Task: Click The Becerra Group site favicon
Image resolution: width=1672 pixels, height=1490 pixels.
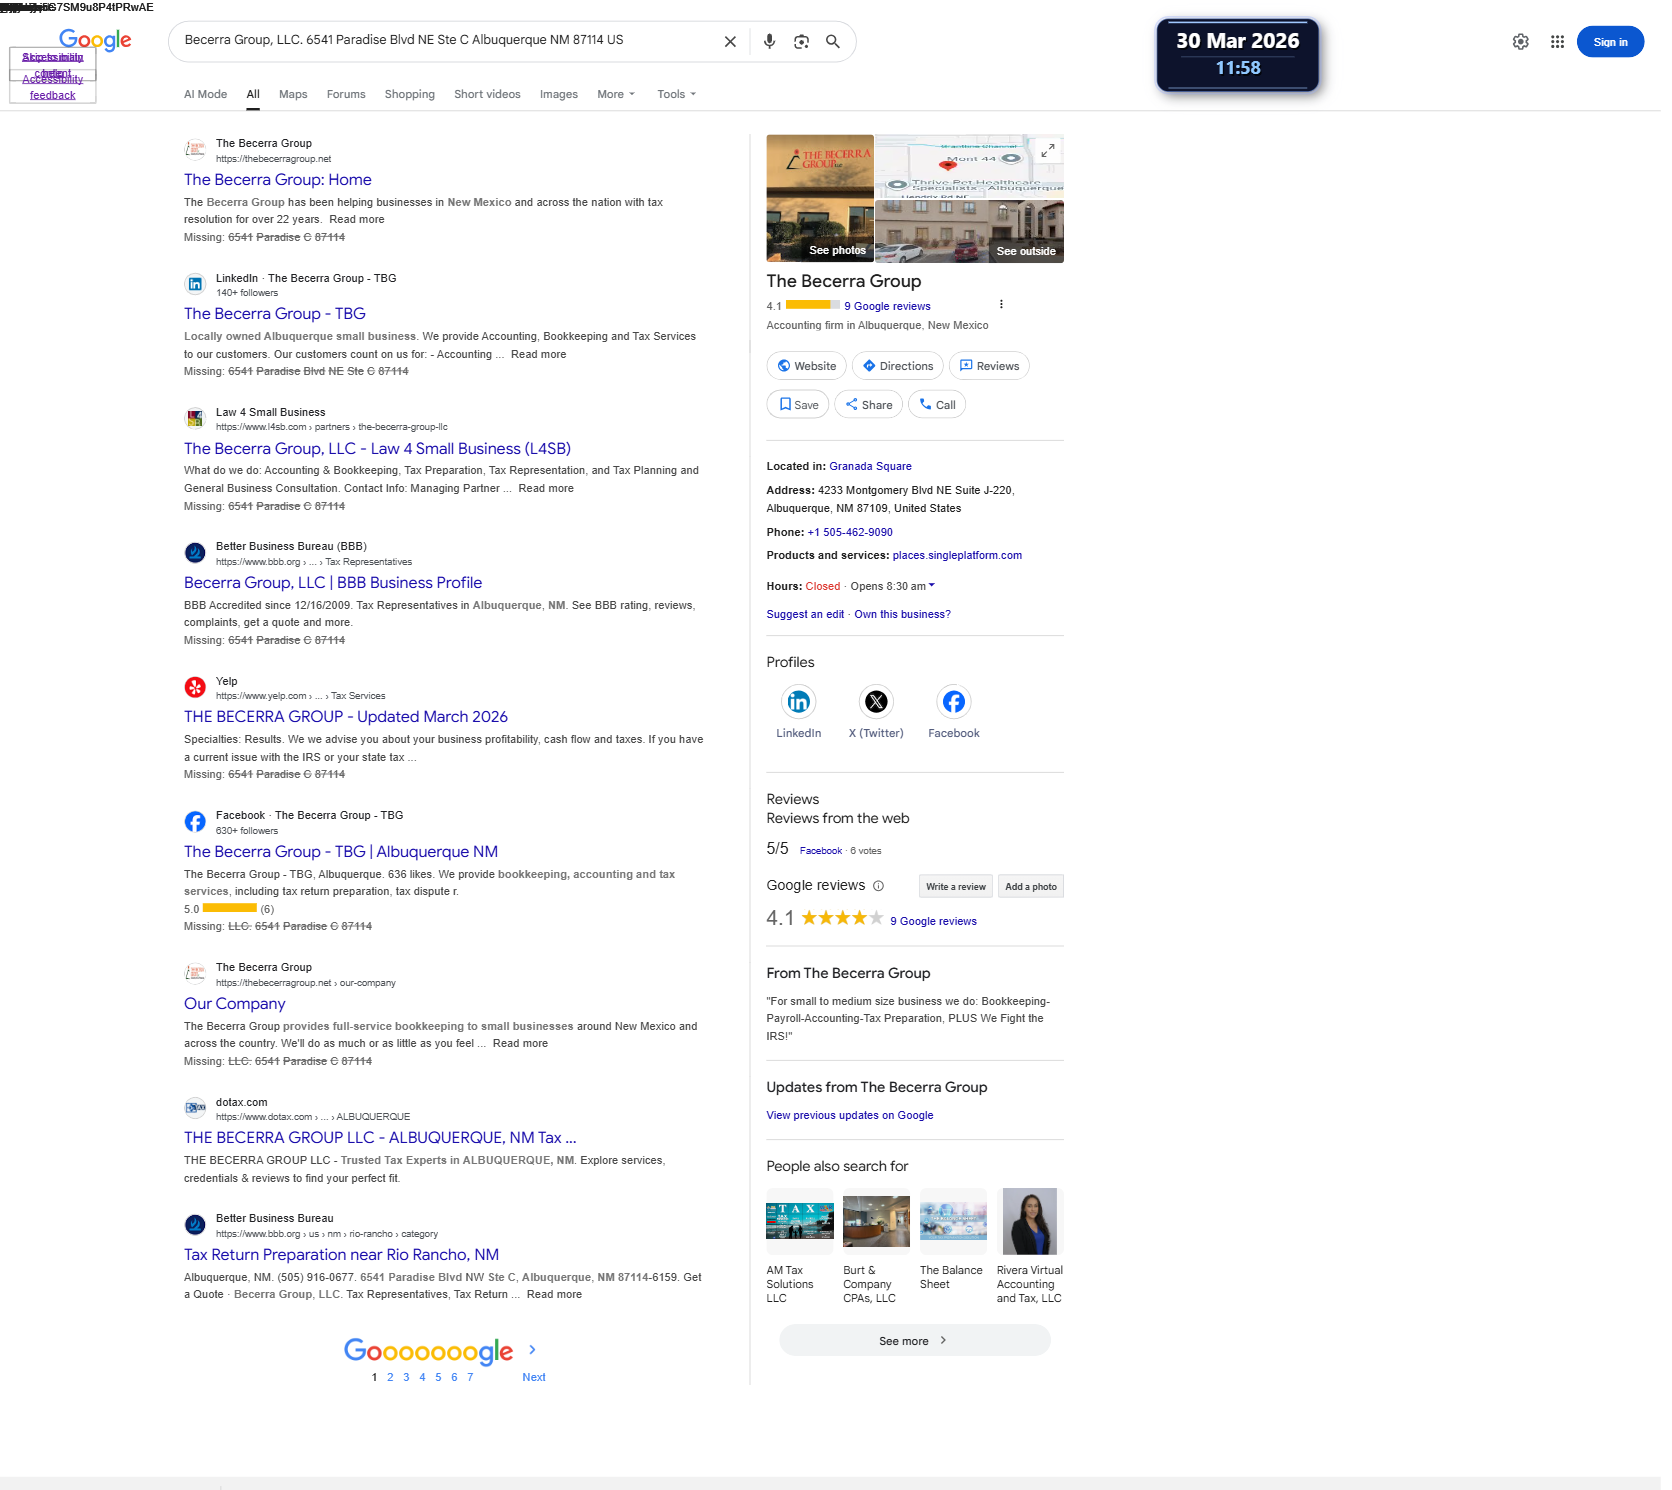Action: (195, 150)
